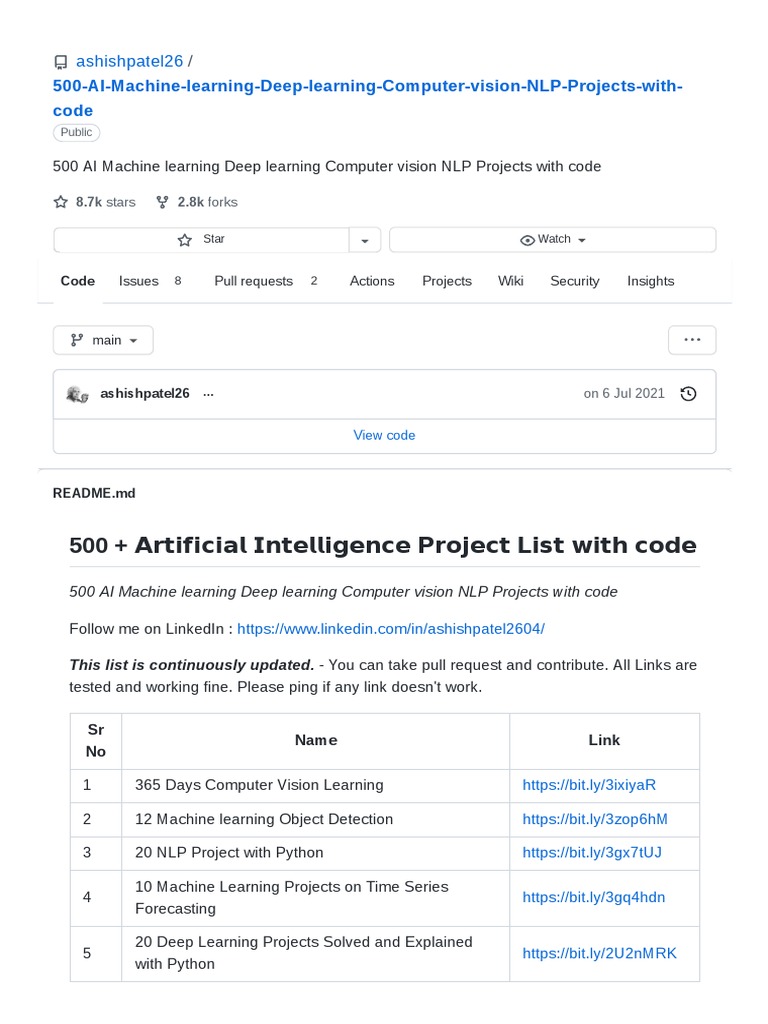This screenshot has width=768, height=1024.
Task: Expand commit message ellipsis after ashishpatel26
Action: [x=208, y=394]
